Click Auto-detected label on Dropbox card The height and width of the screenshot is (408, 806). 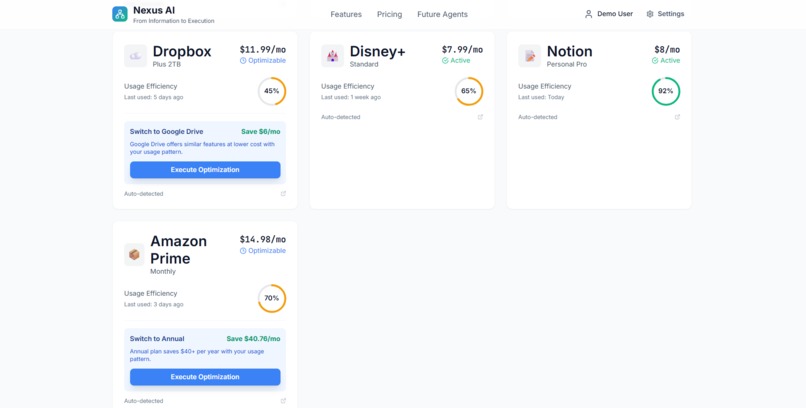point(143,194)
